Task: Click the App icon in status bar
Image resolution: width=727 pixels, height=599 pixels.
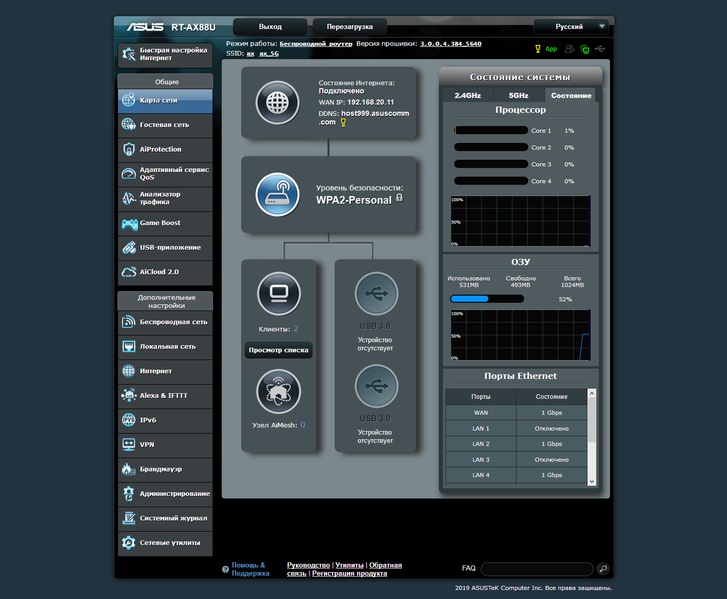Action: [x=546, y=49]
